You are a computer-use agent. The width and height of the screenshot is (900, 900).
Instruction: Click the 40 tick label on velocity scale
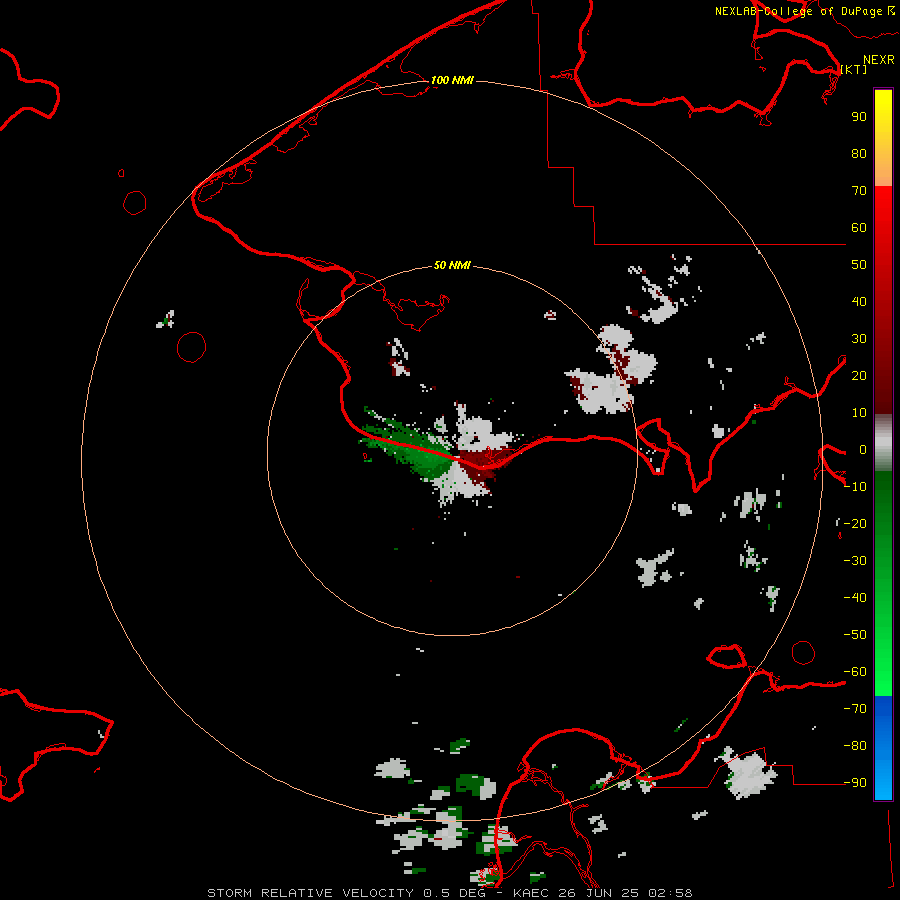click(x=859, y=301)
